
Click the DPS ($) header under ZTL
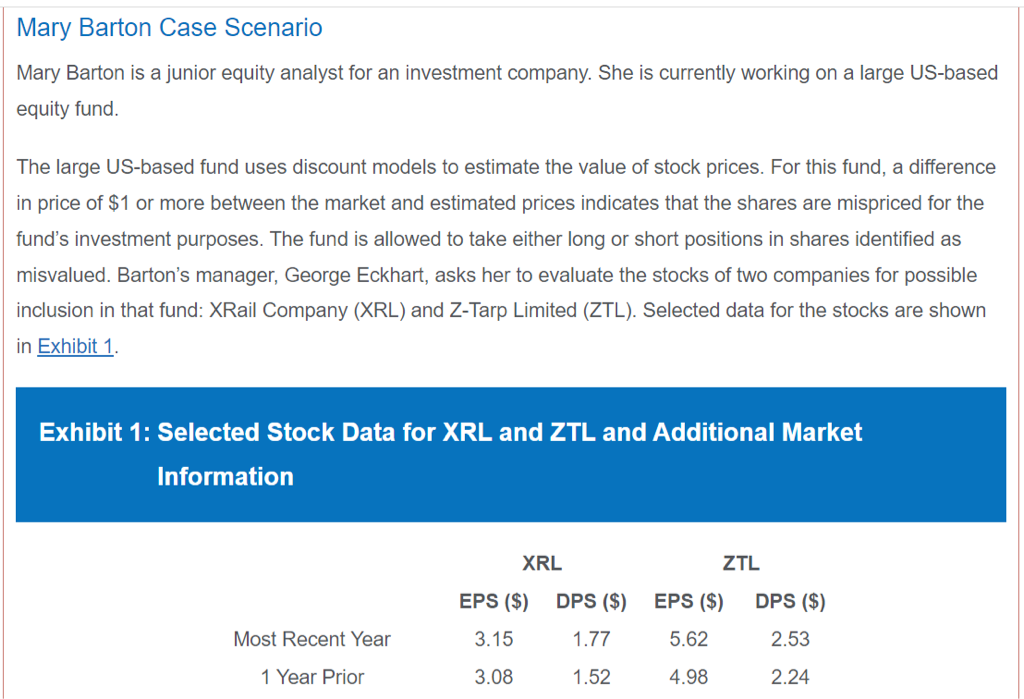790,602
